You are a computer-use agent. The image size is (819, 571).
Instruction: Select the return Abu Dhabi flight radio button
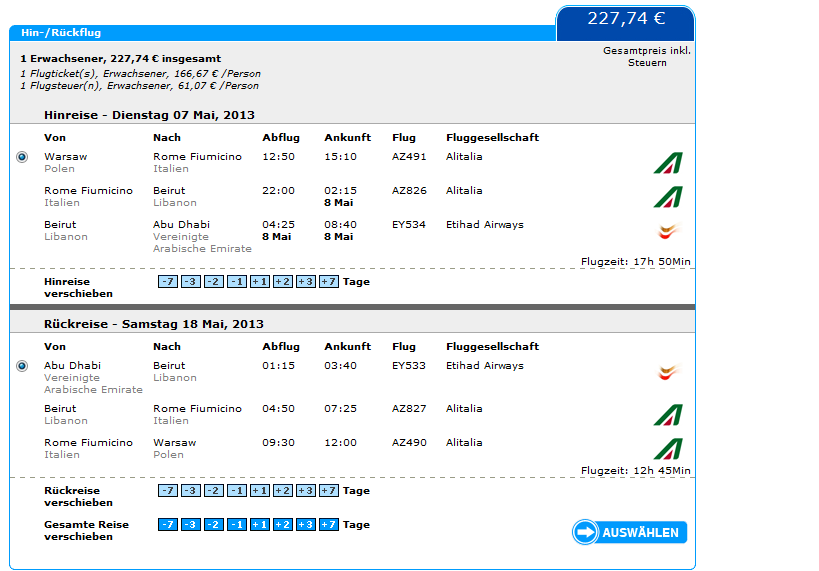coord(22,366)
